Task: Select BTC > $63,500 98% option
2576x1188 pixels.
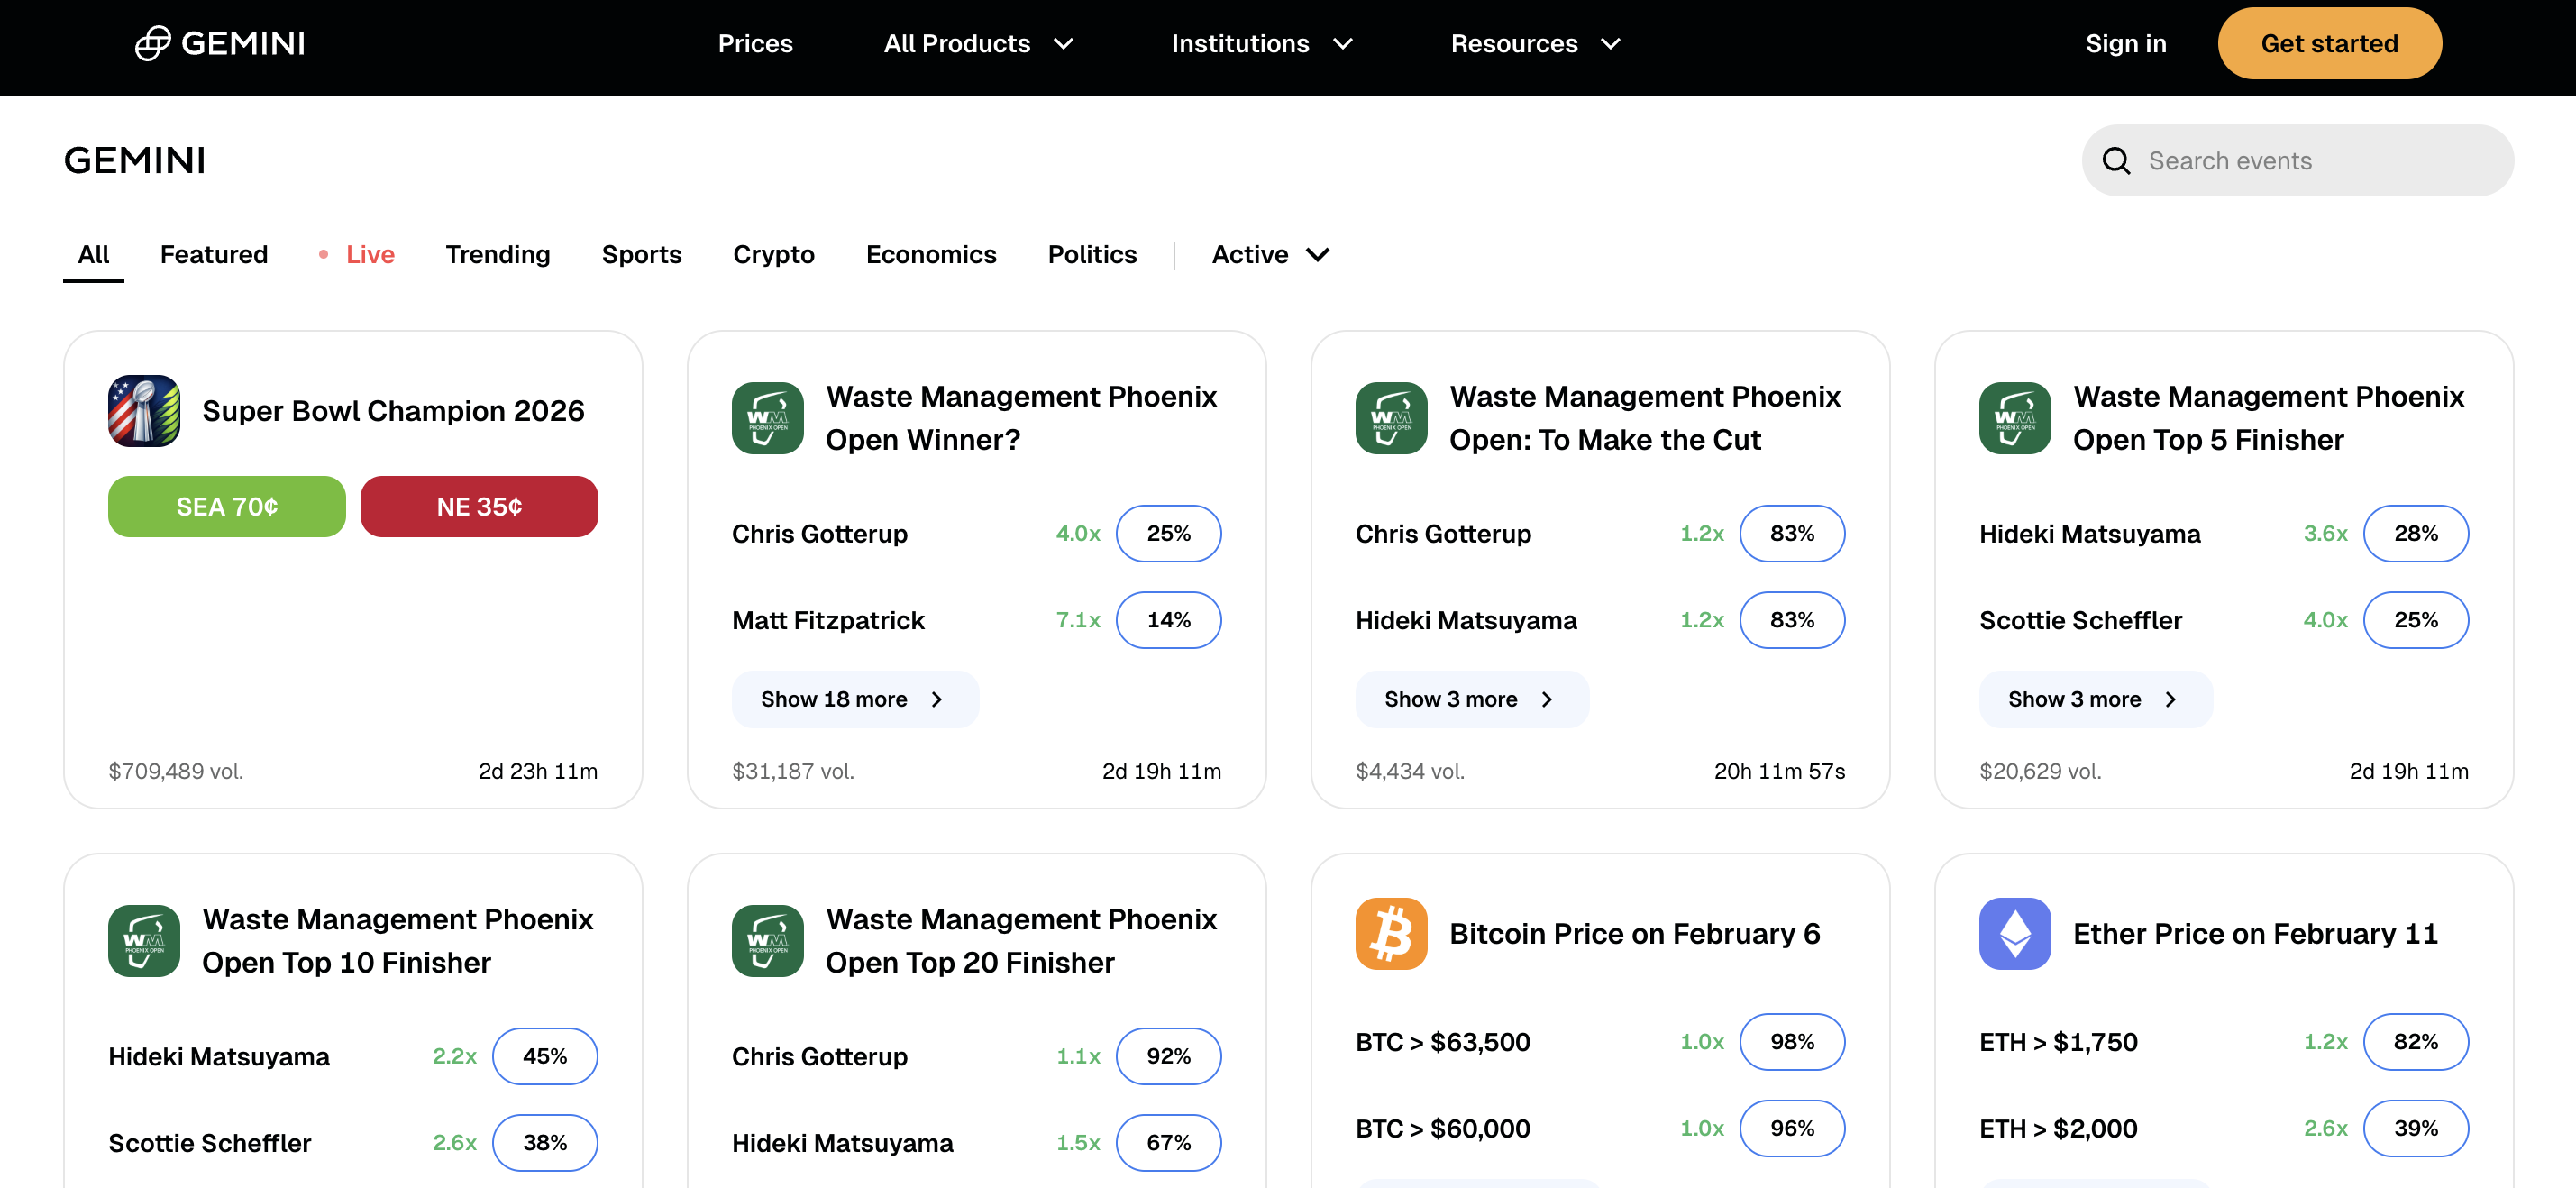Action: (1791, 1041)
